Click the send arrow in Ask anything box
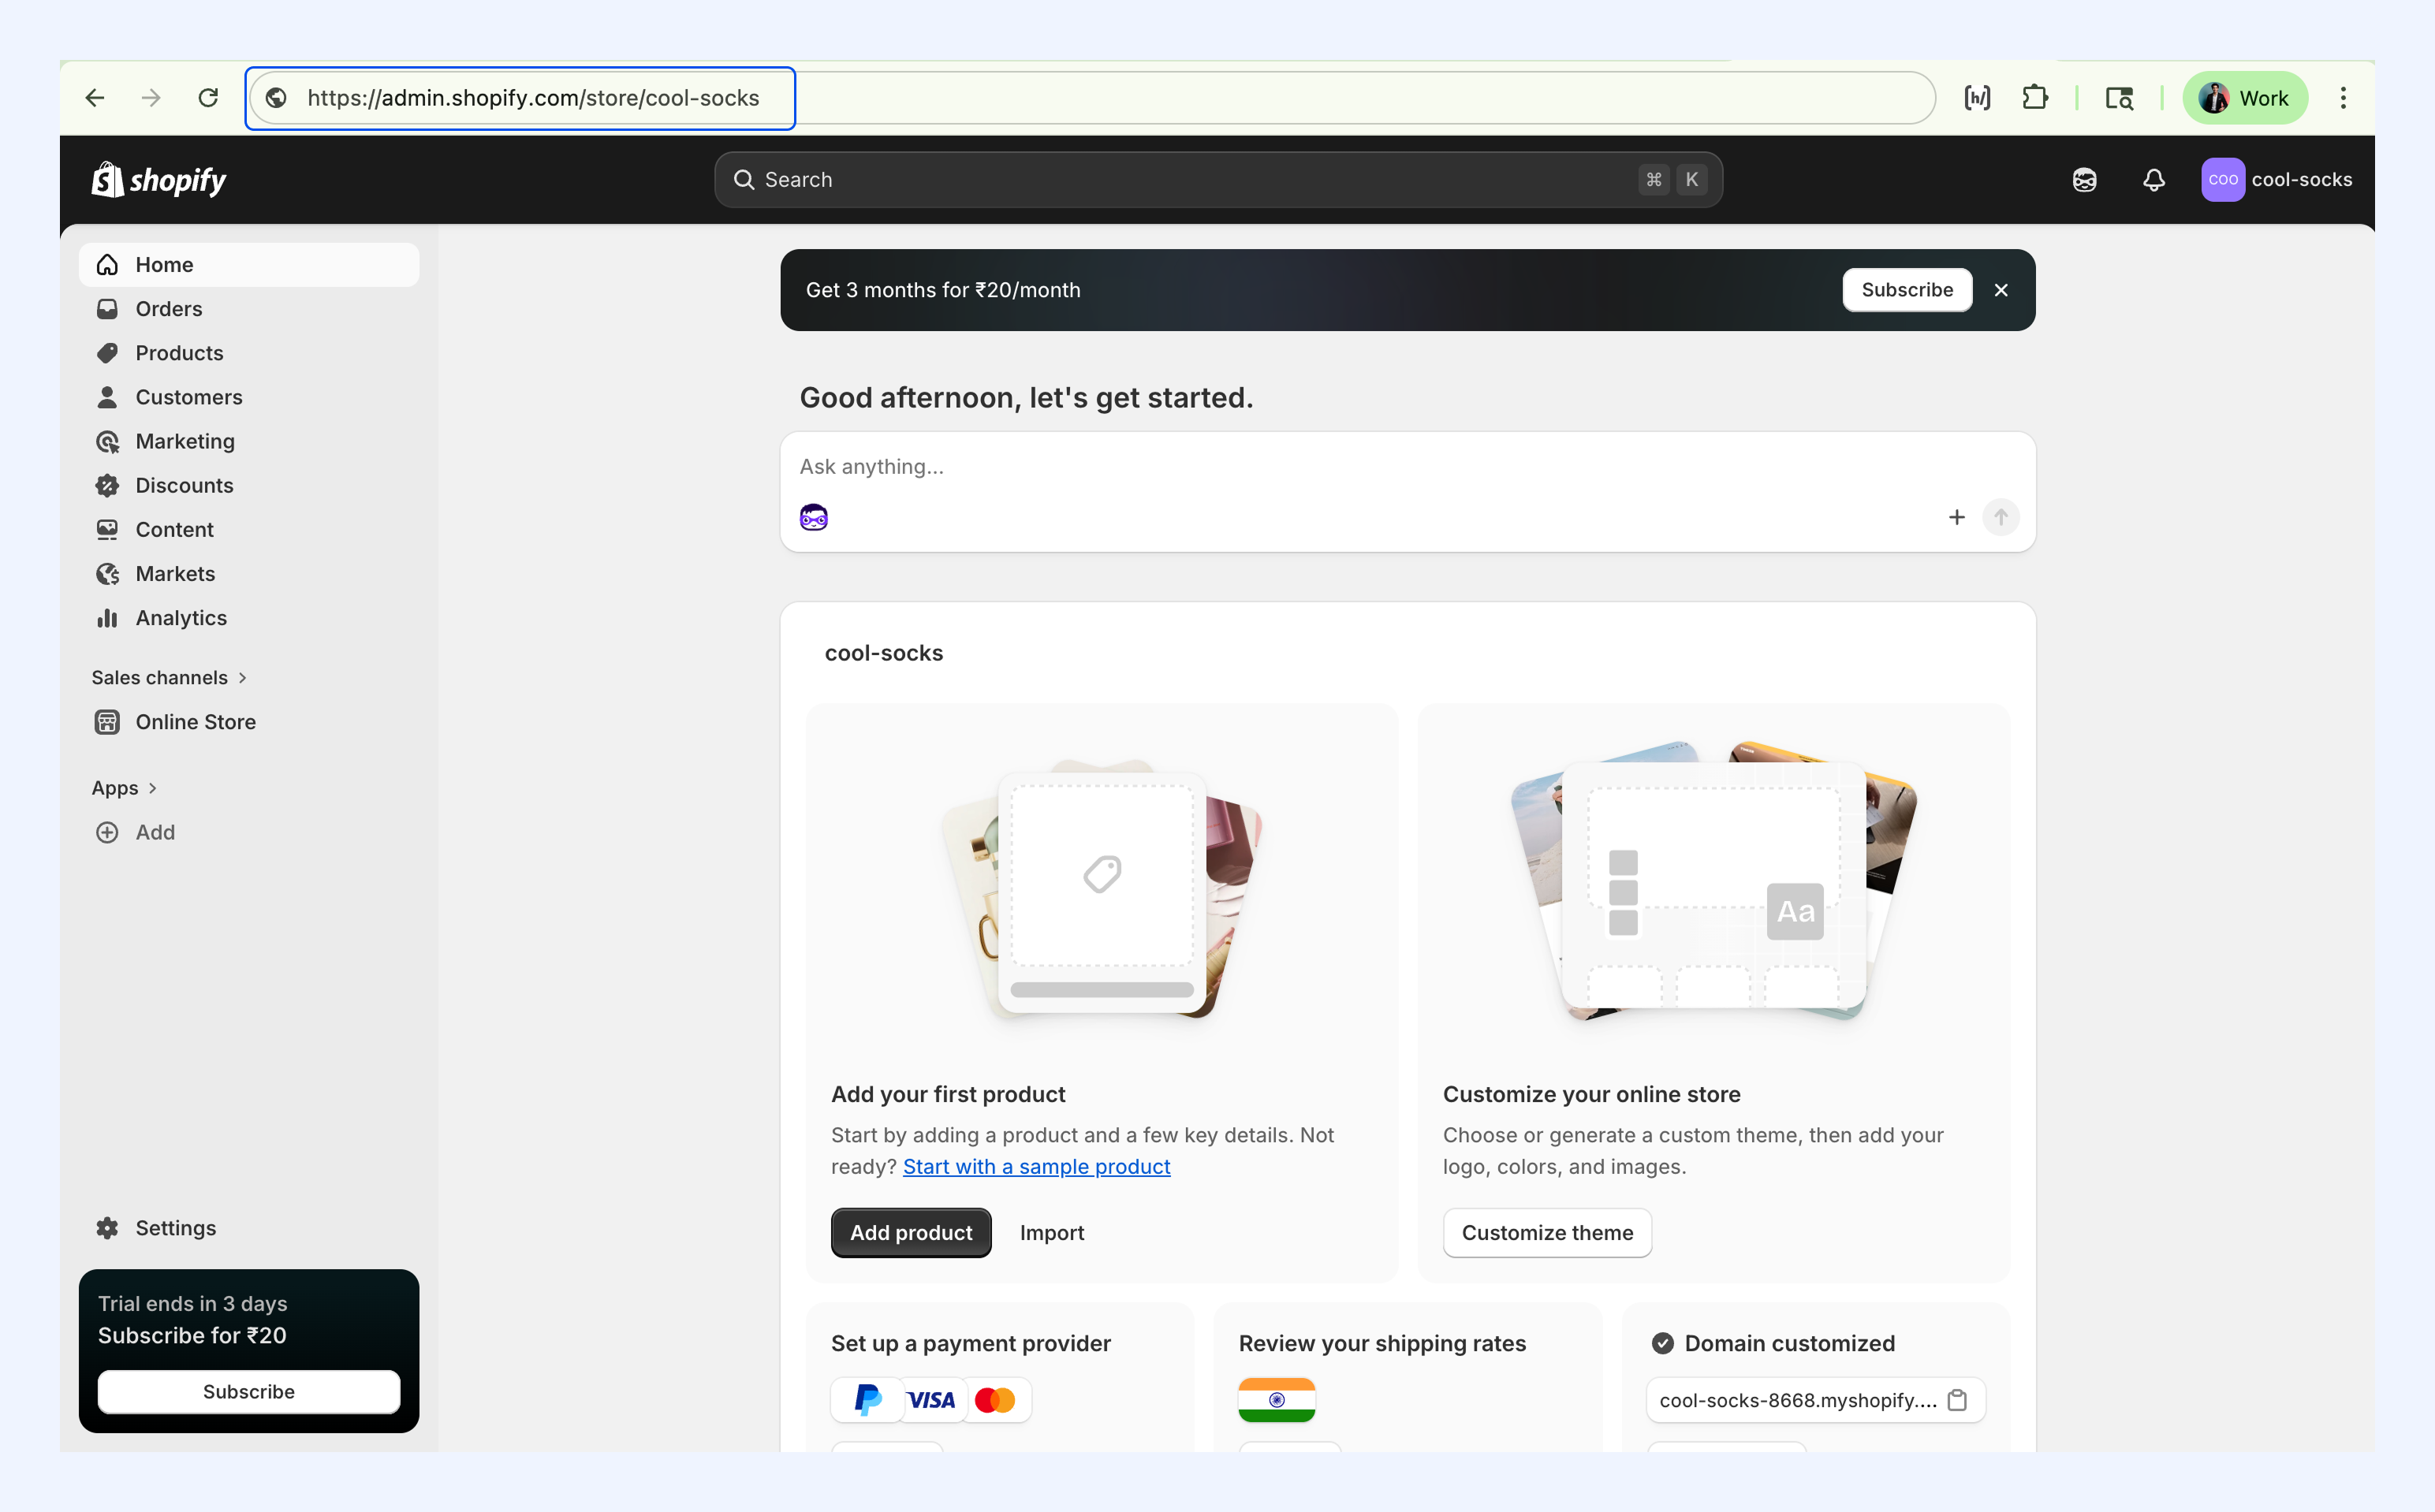 (2001, 517)
